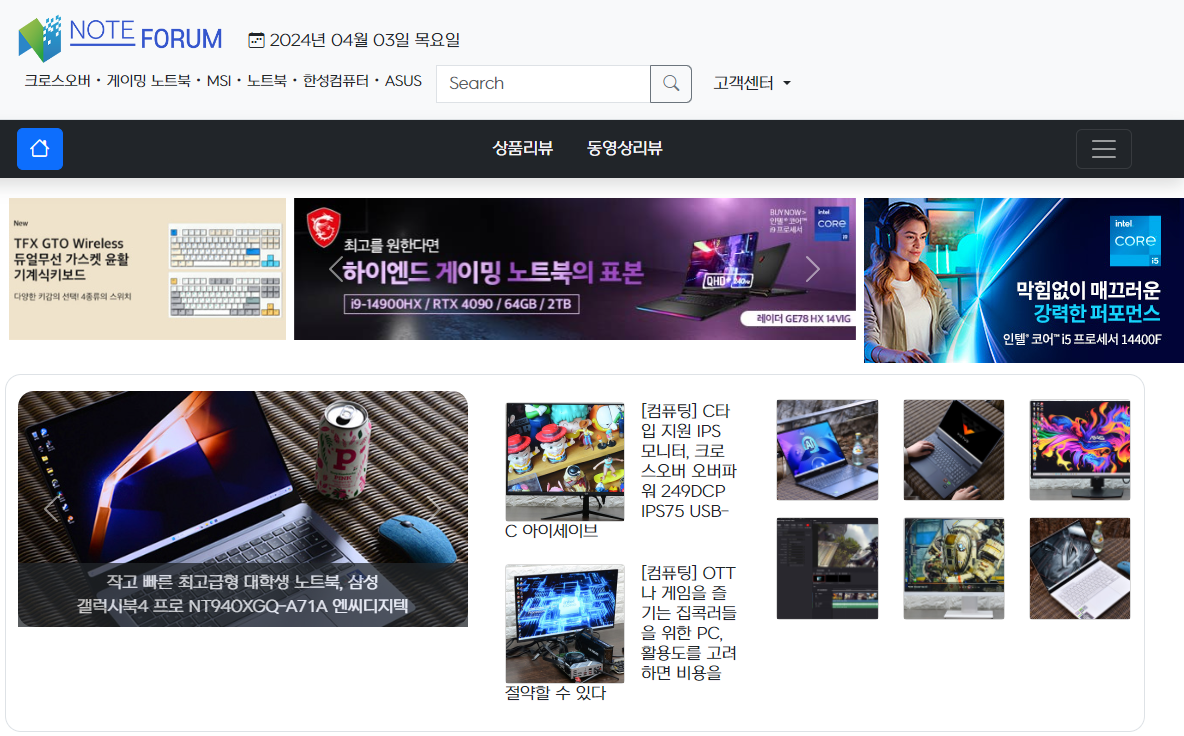Click the calendar icon beside the date

257,40
